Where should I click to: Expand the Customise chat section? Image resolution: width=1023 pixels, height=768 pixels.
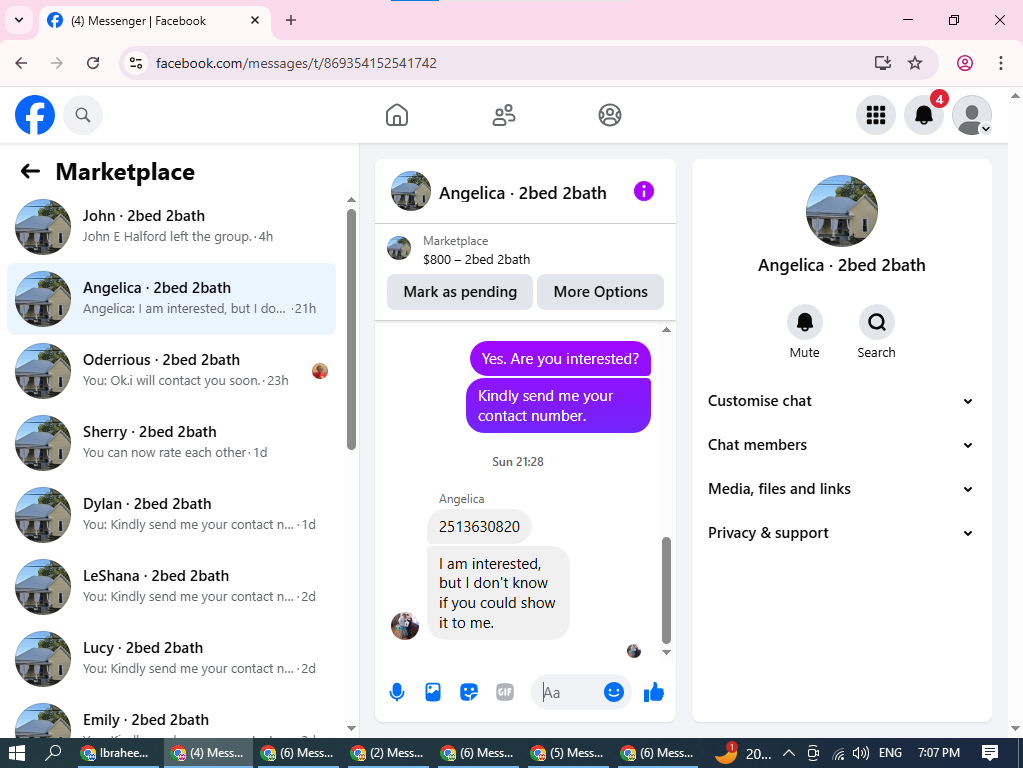[x=841, y=401]
